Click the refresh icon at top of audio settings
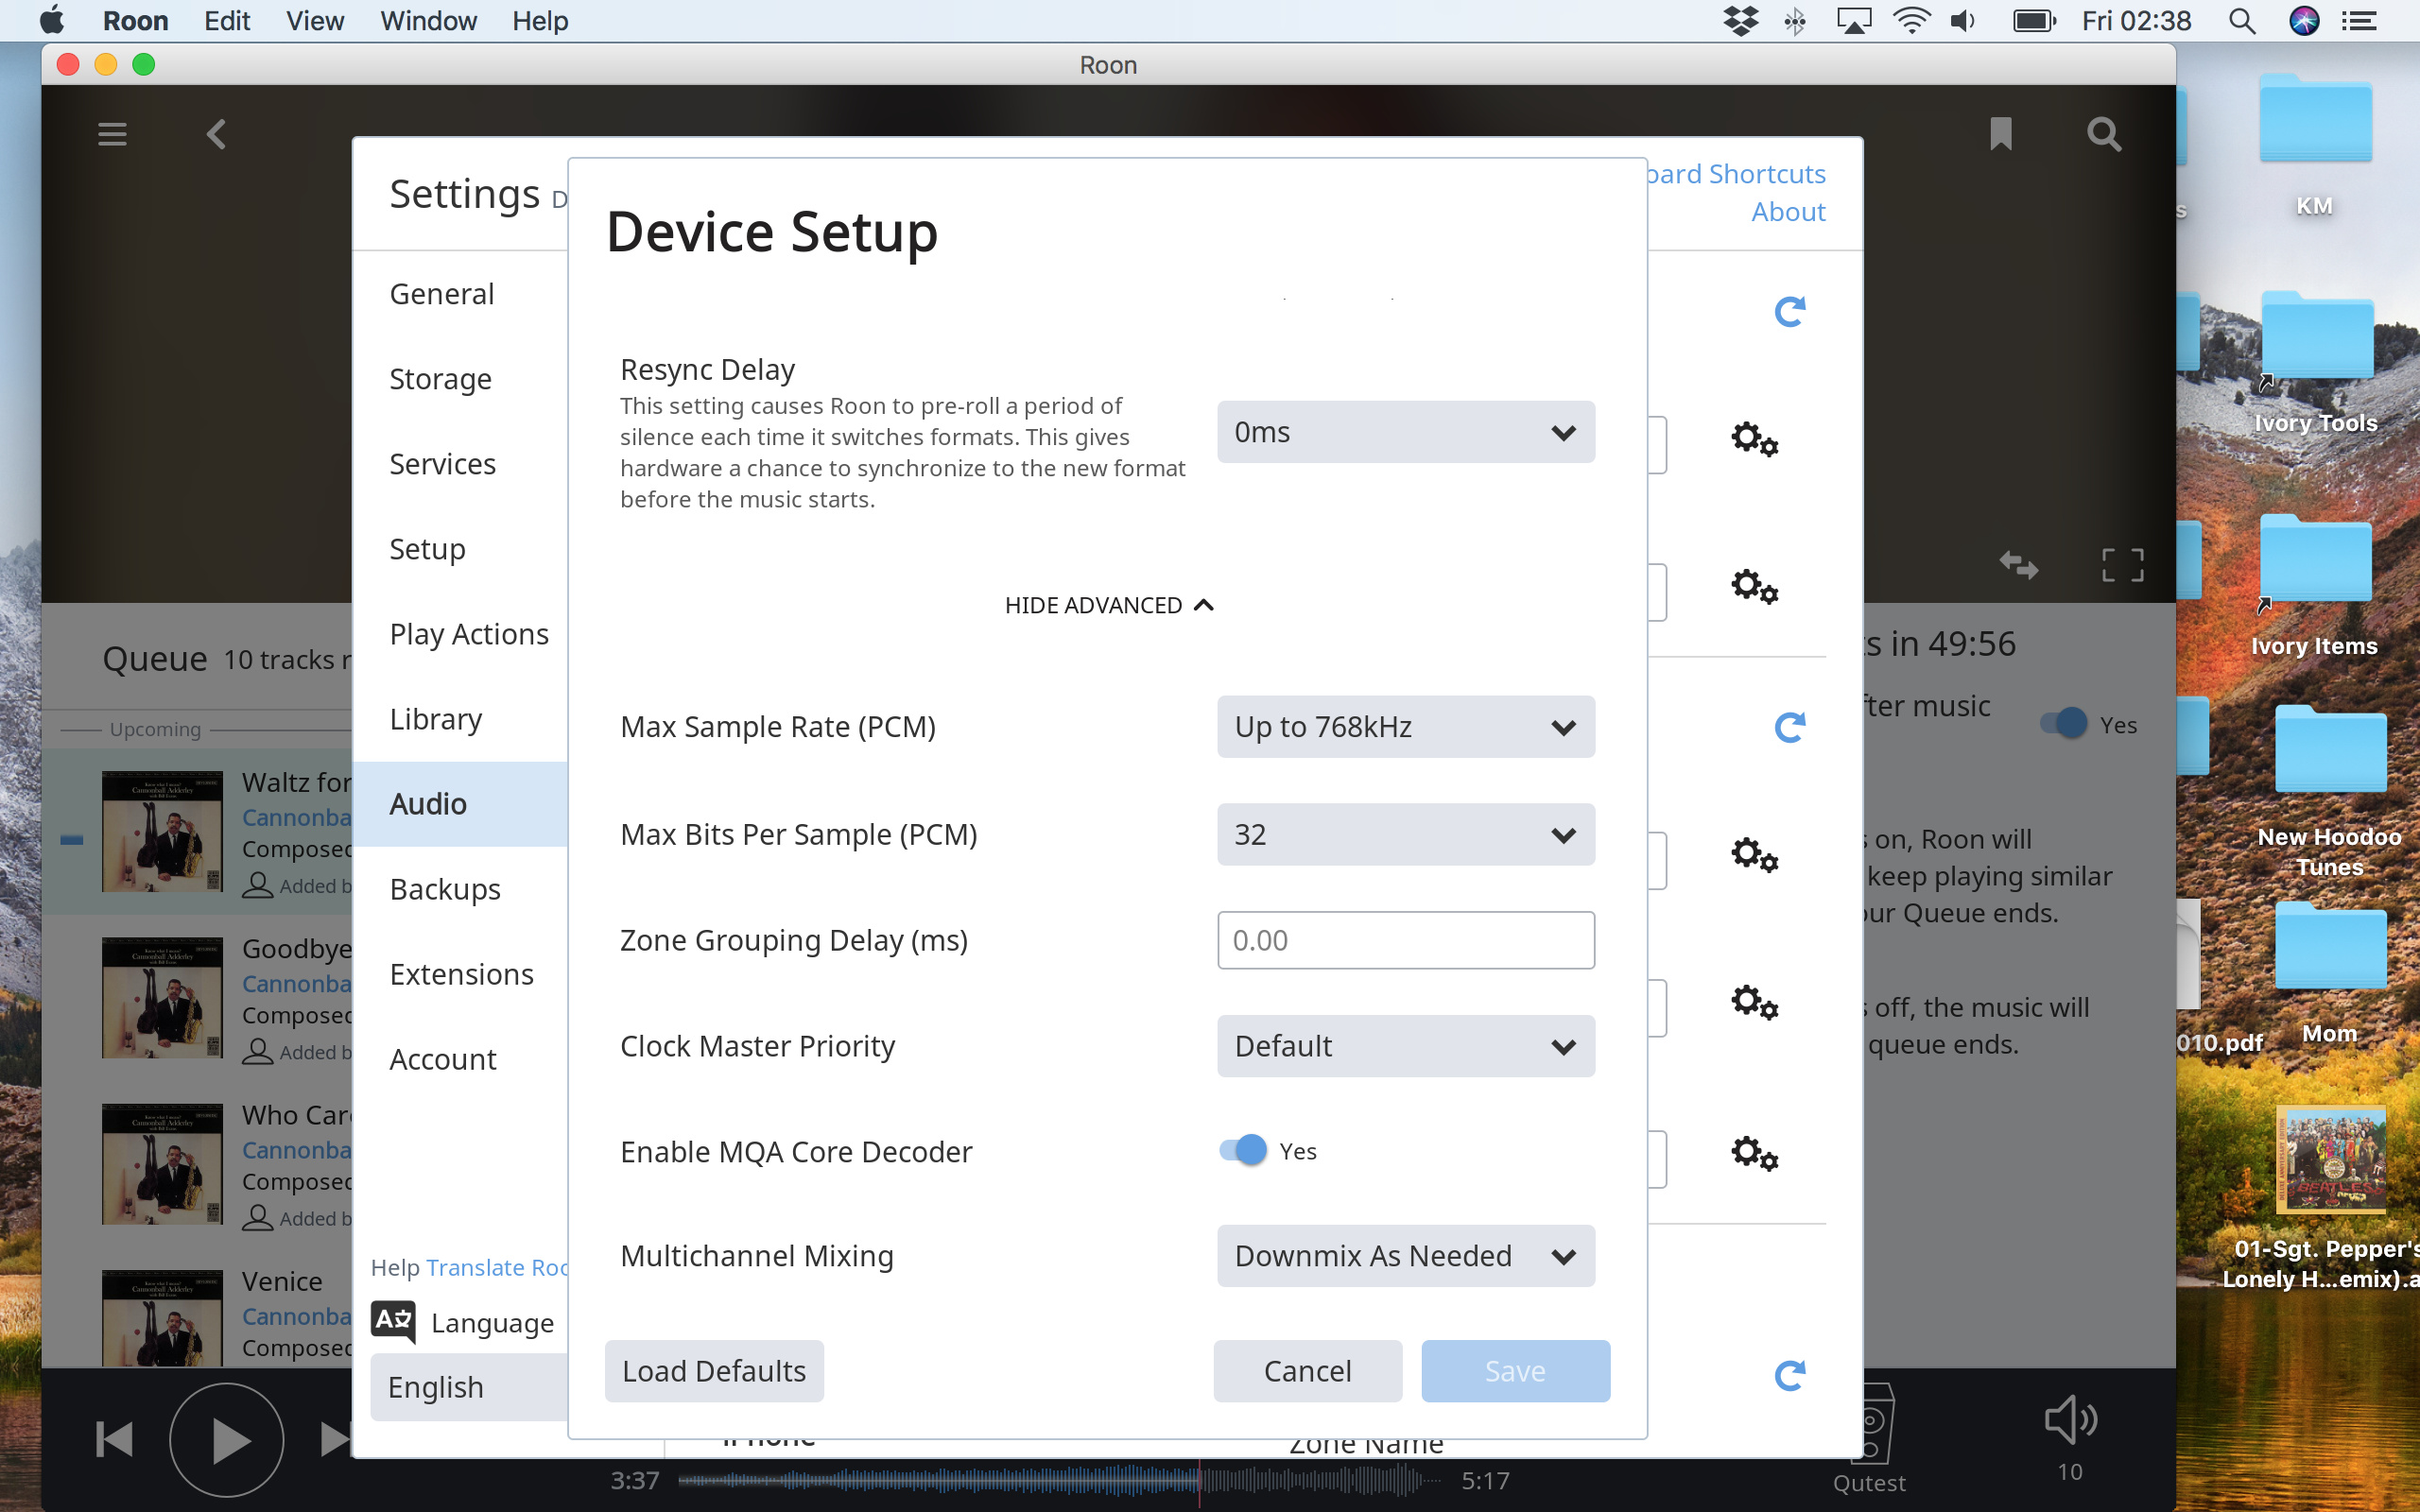This screenshot has height=1512, width=2420. [x=1789, y=312]
